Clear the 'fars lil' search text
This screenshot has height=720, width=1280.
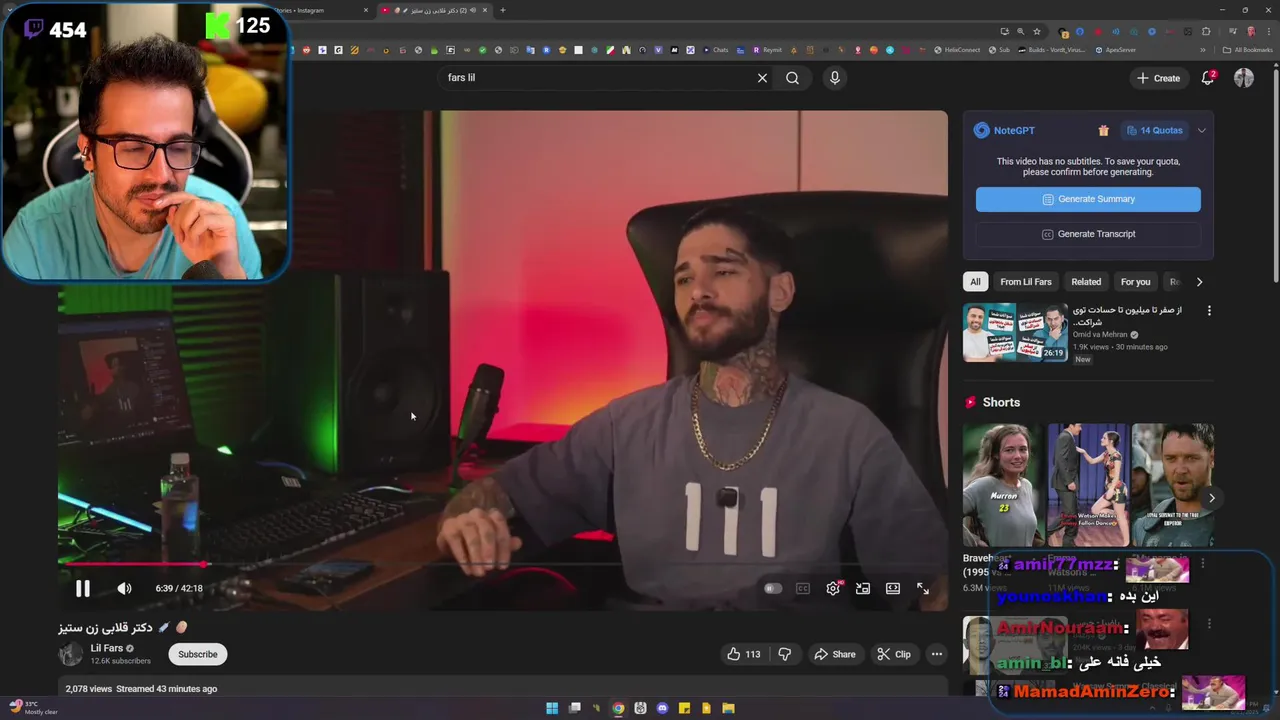click(762, 78)
